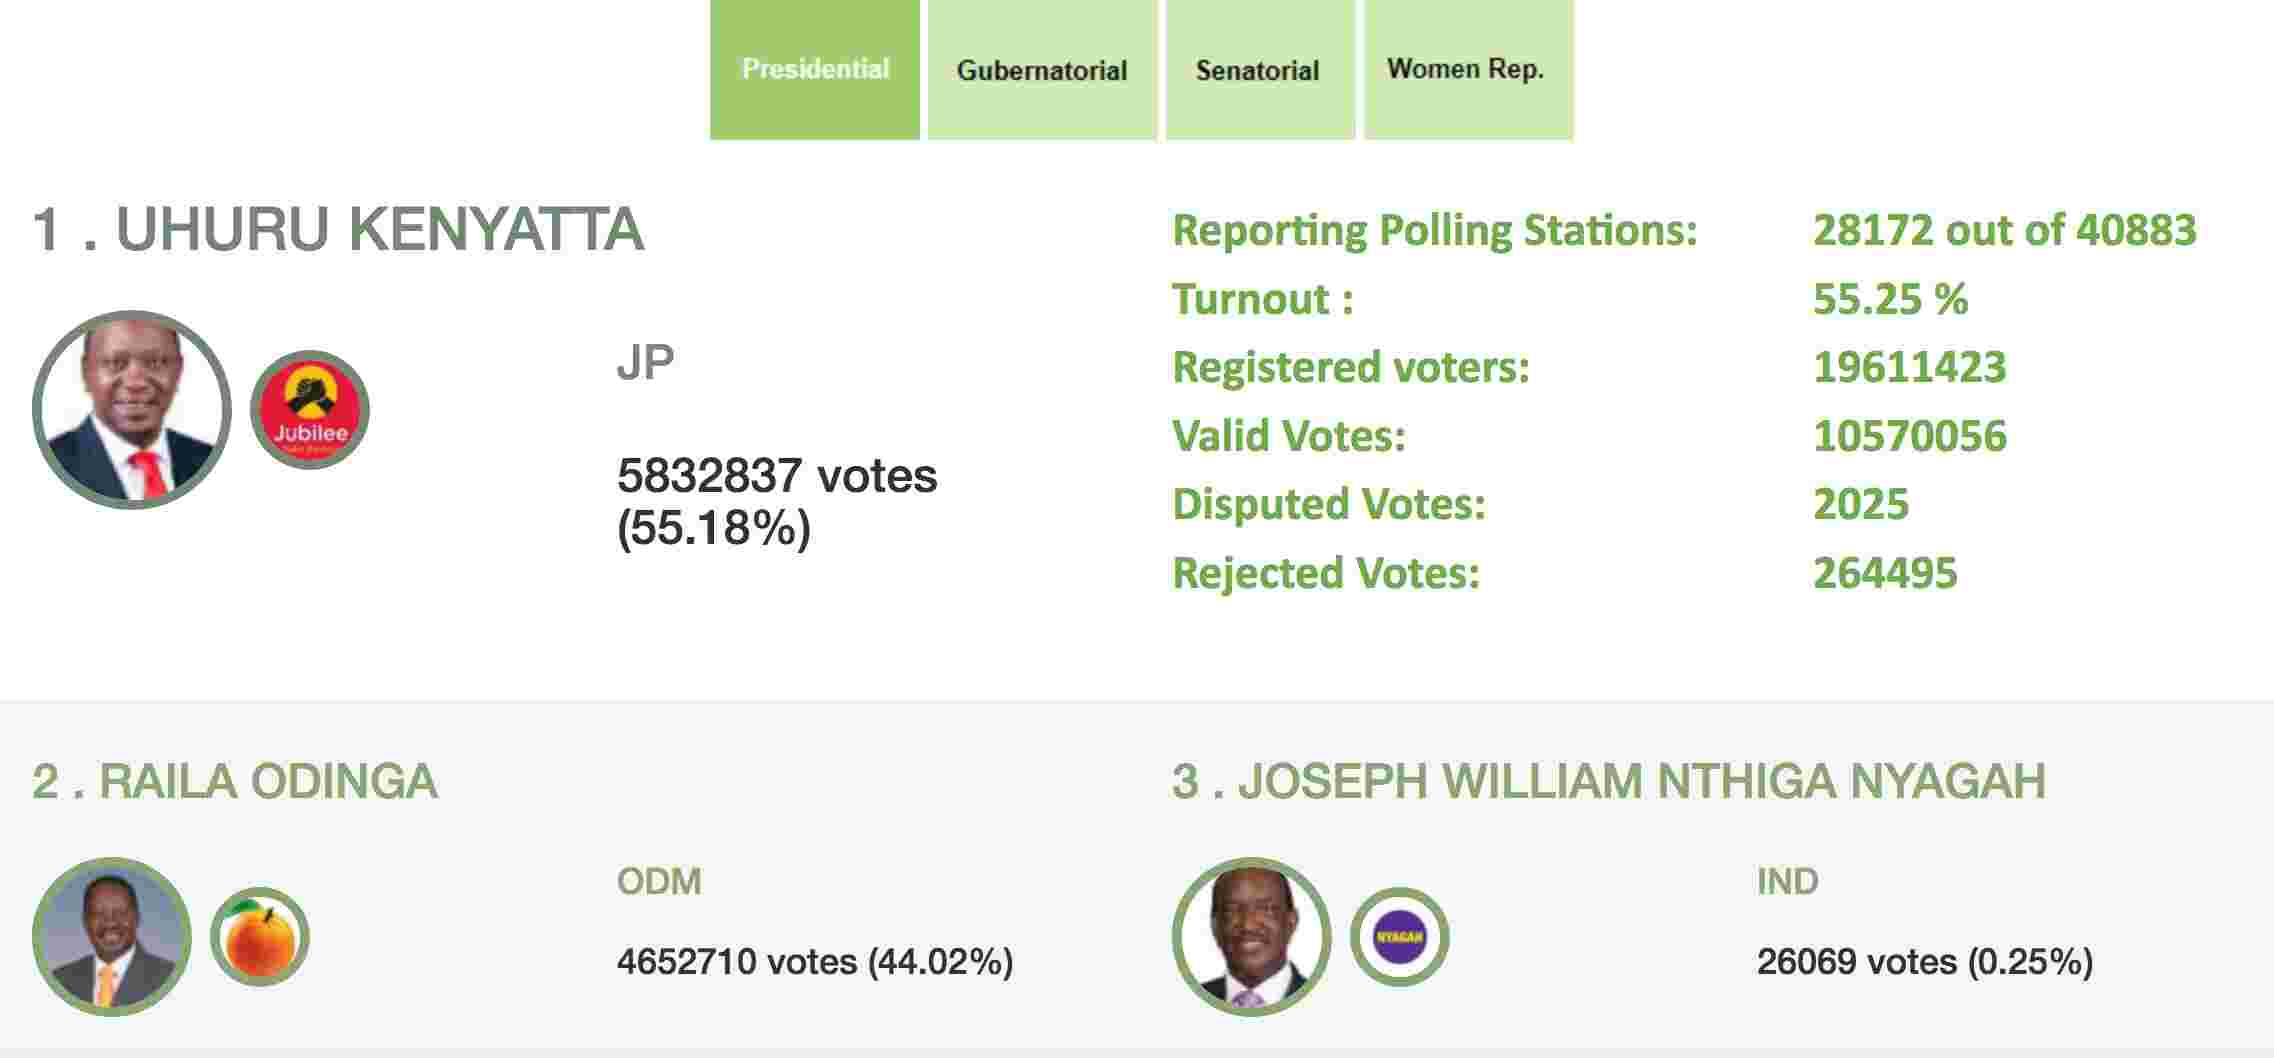Click the Joseph William Nthiga Nyagah heading
This screenshot has width=2274, height=1058.
[1608, 781]
